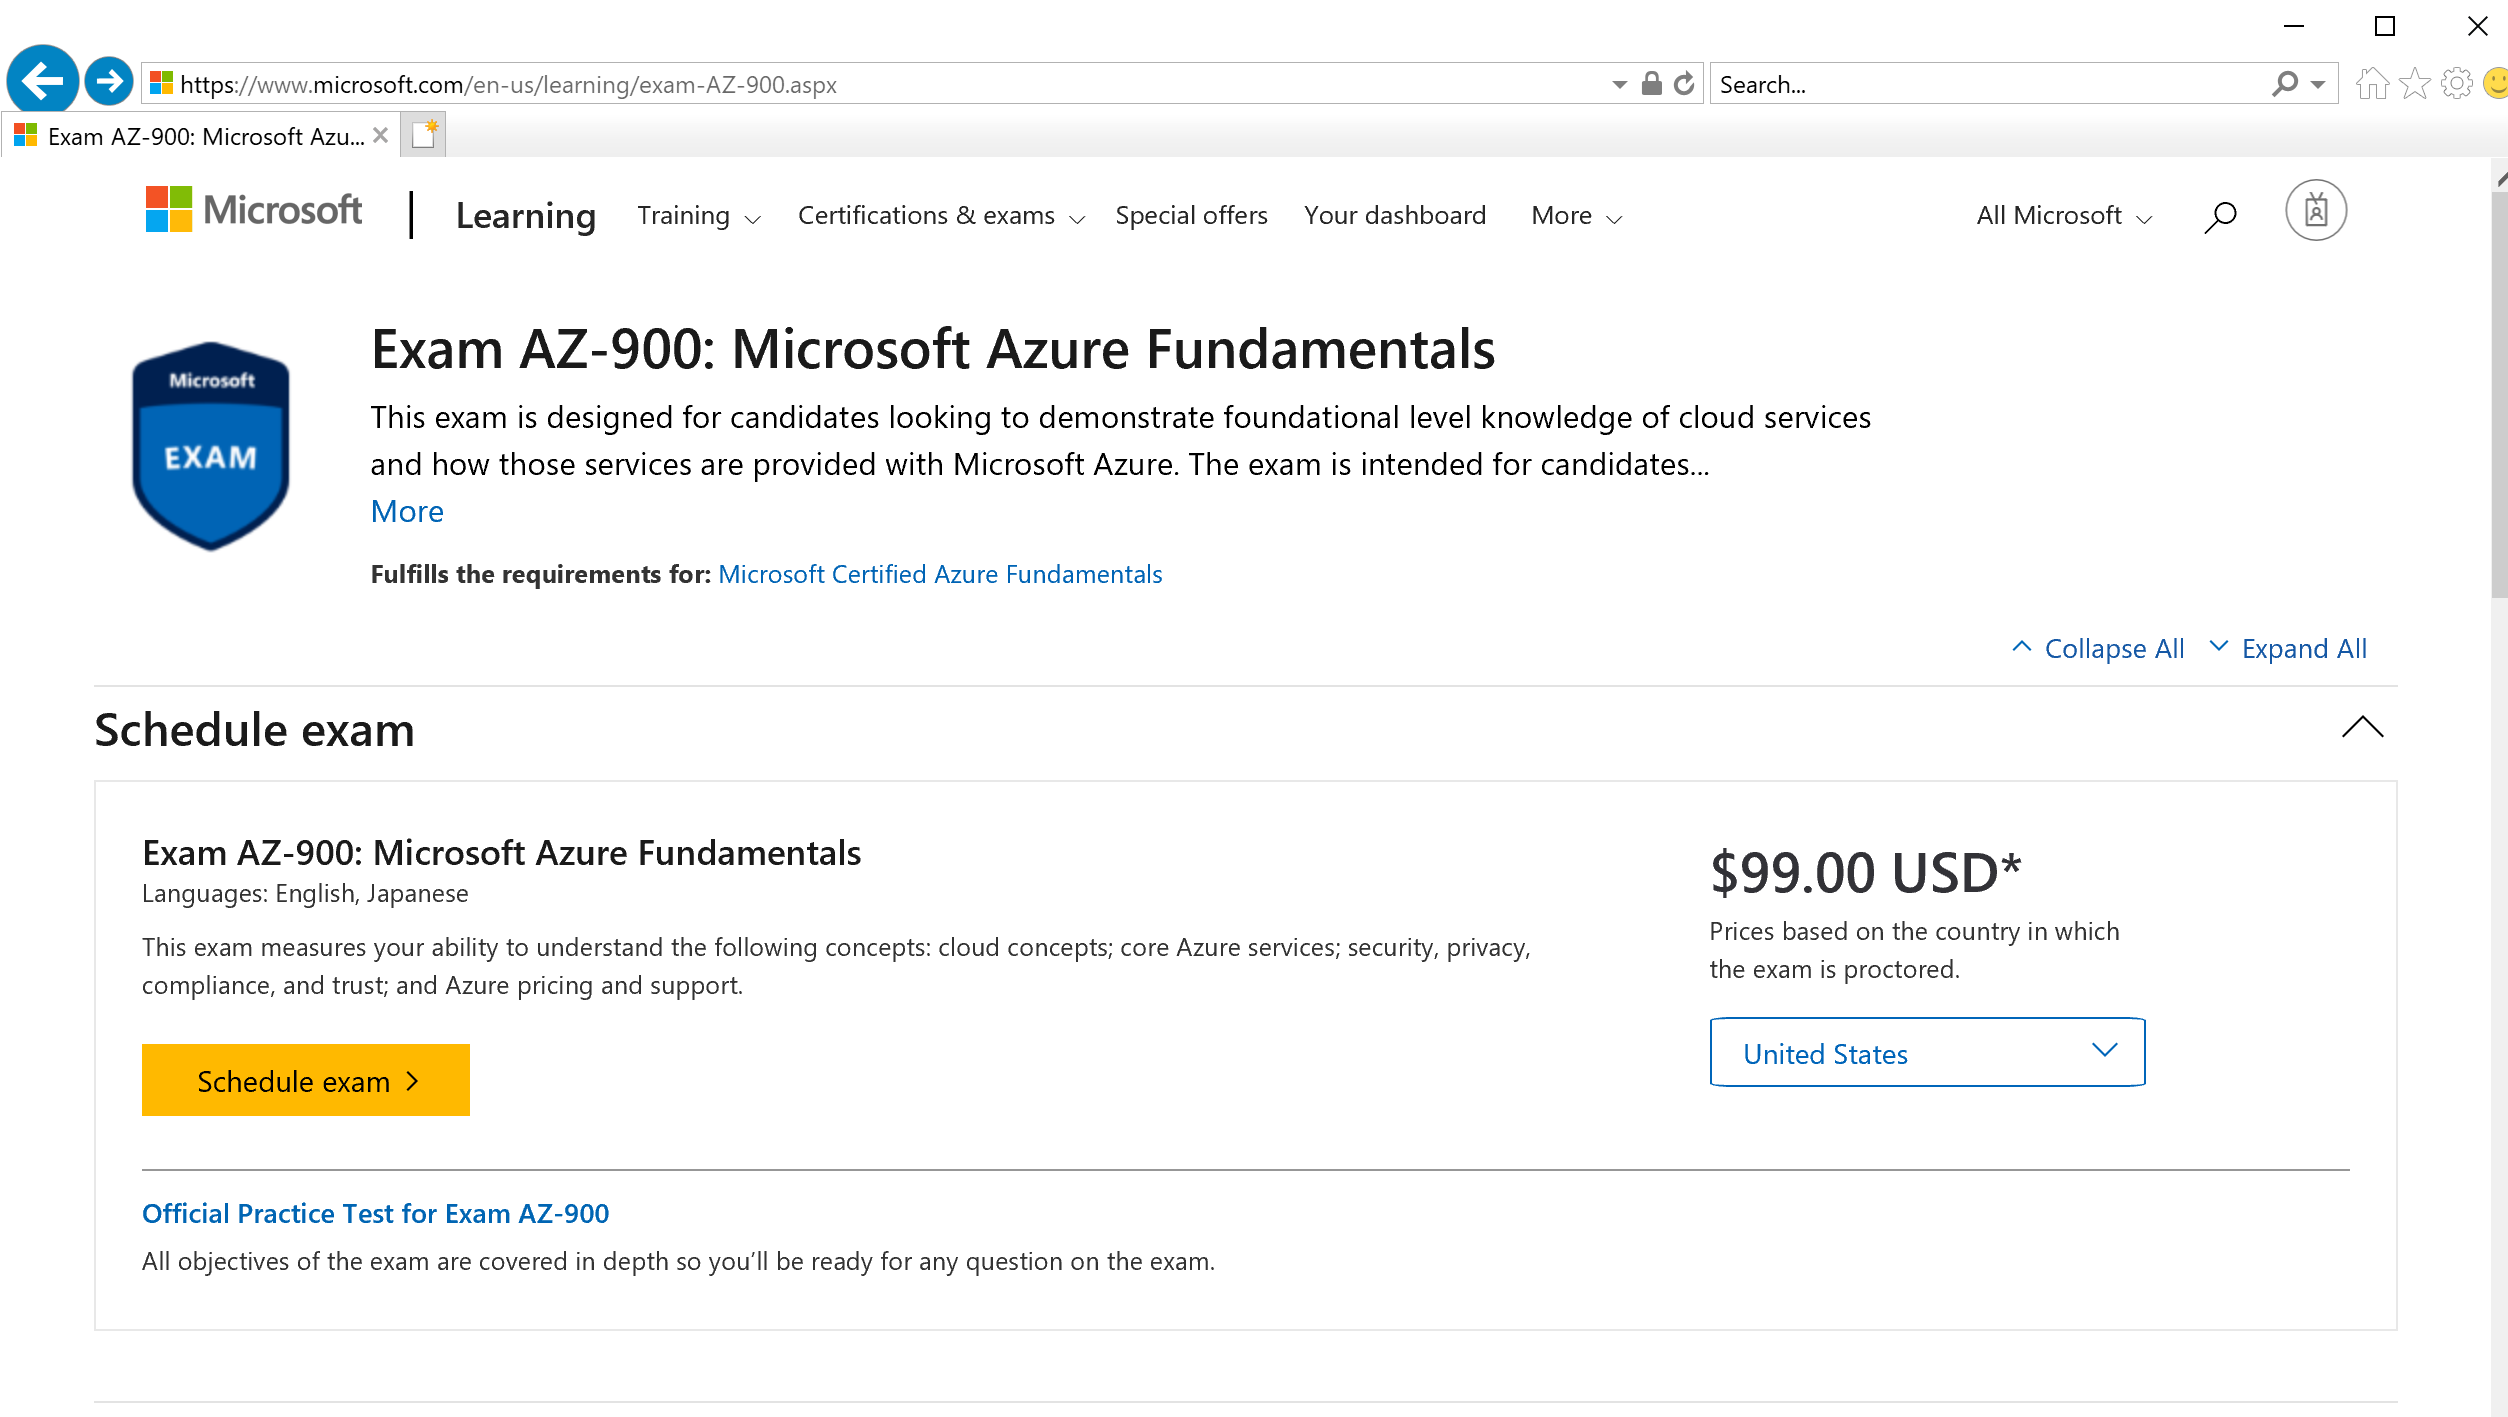The image size is (2508, 1417).
Task: Close the Exam AZ-900 tab
Action: coord(380,136)
